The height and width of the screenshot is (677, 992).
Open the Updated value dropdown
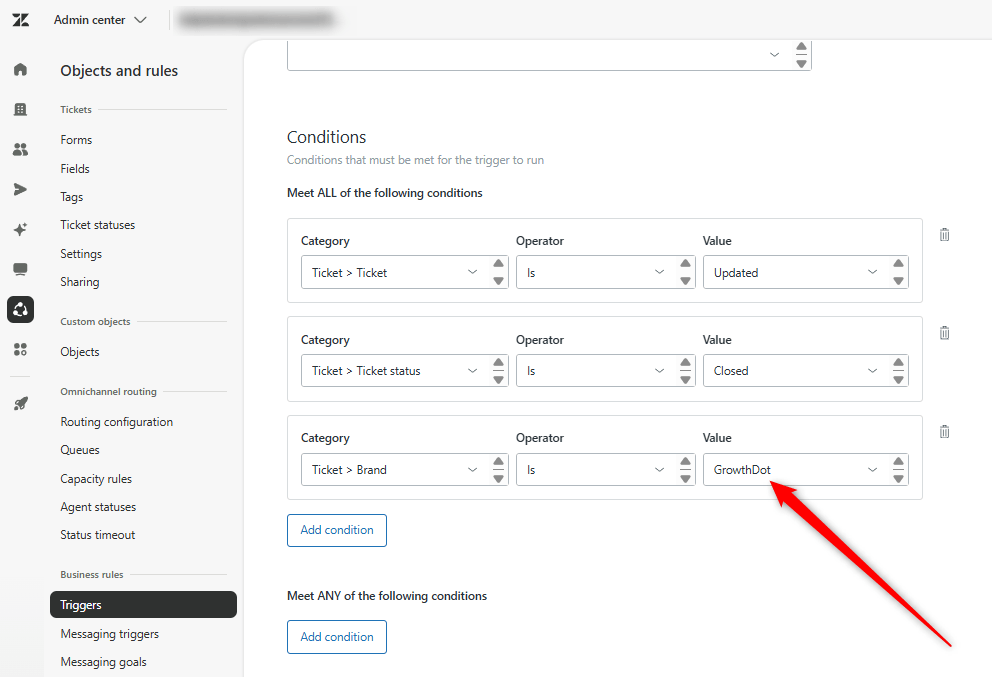point(805,272)
